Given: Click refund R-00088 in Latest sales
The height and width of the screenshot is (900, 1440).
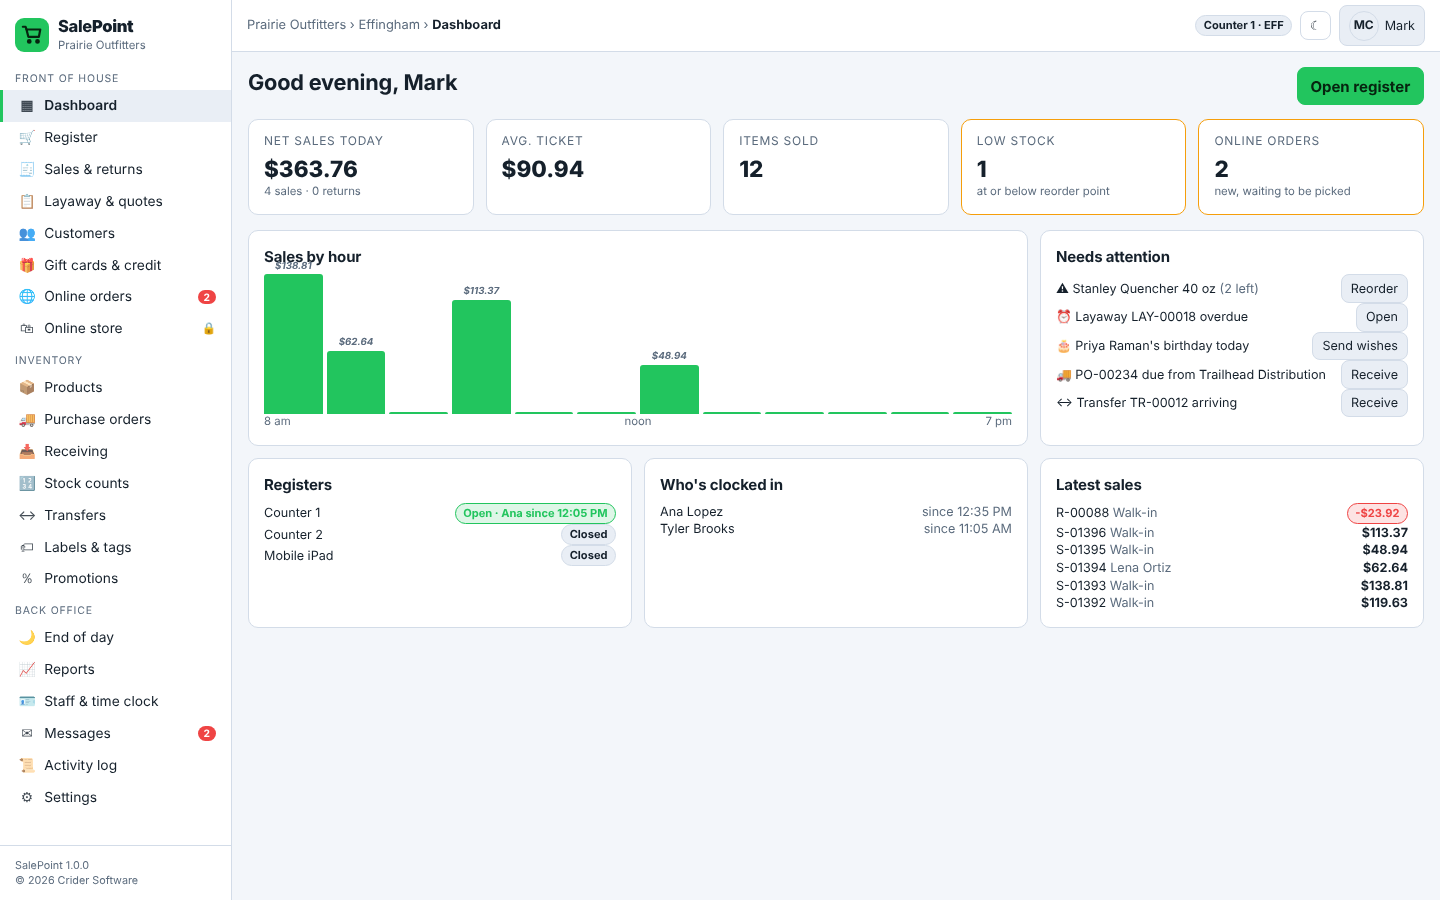Looking at the screenshot, I should click(x=1232, y=514).
